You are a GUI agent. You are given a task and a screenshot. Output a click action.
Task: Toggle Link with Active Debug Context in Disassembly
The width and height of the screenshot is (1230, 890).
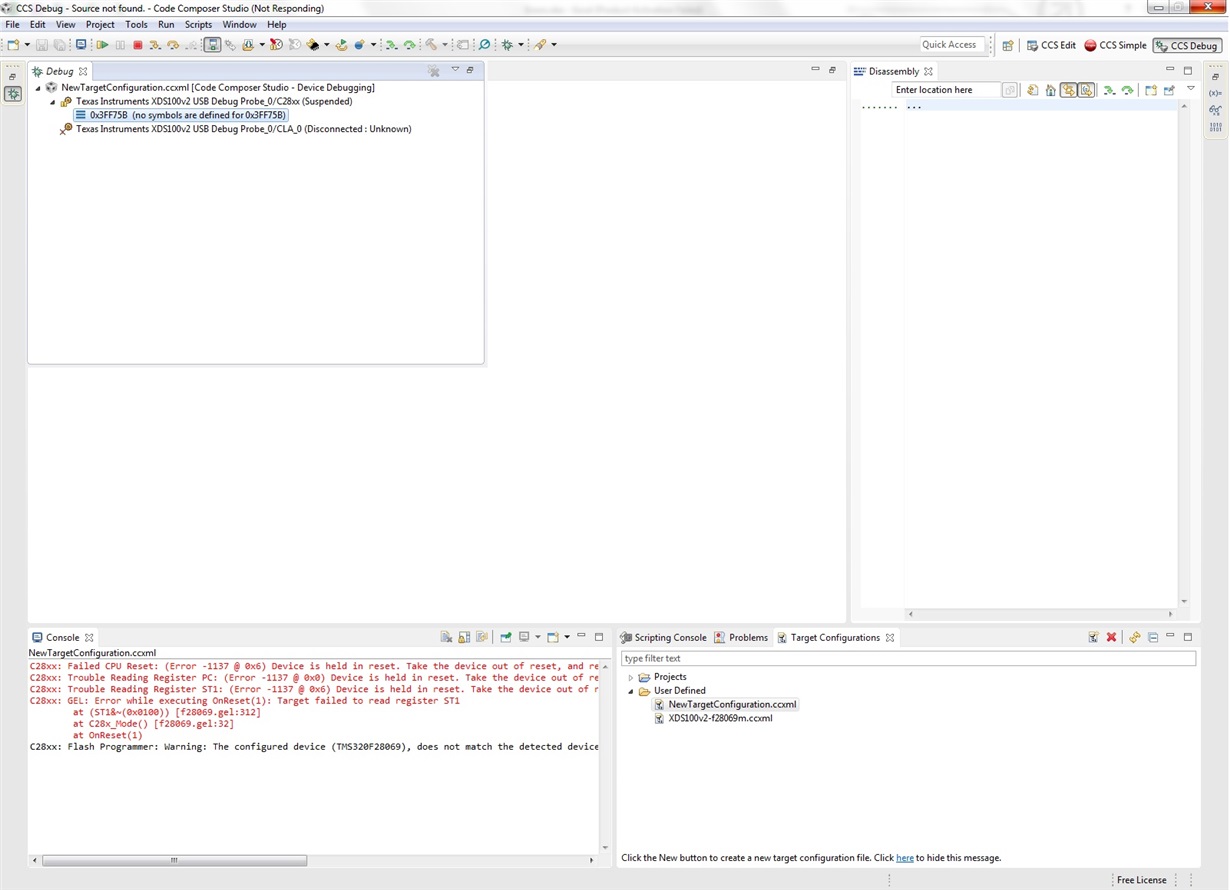pyautogui.click(x=1069, y=90)
